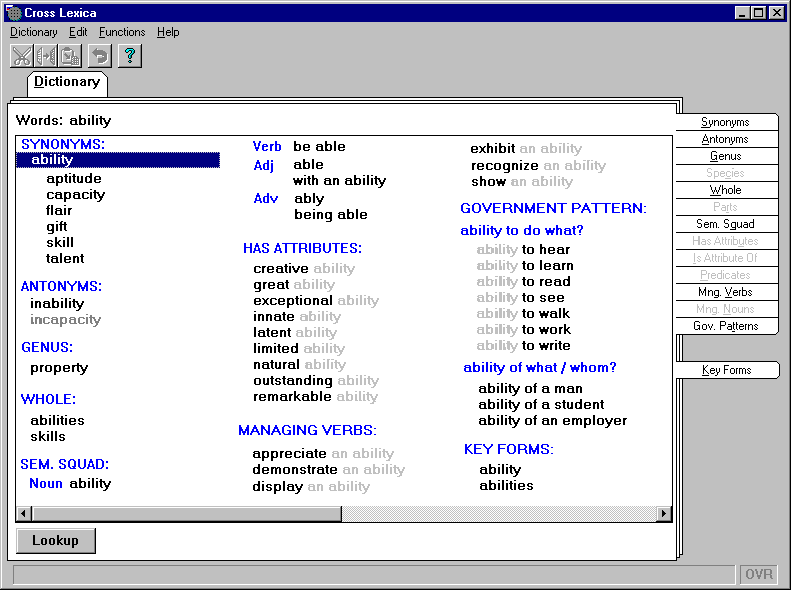Image resolution: width=791 pixels, height=590 pixels.
Task: Click 'ability of what / whom?' subheading
Action: click(540, 368)
